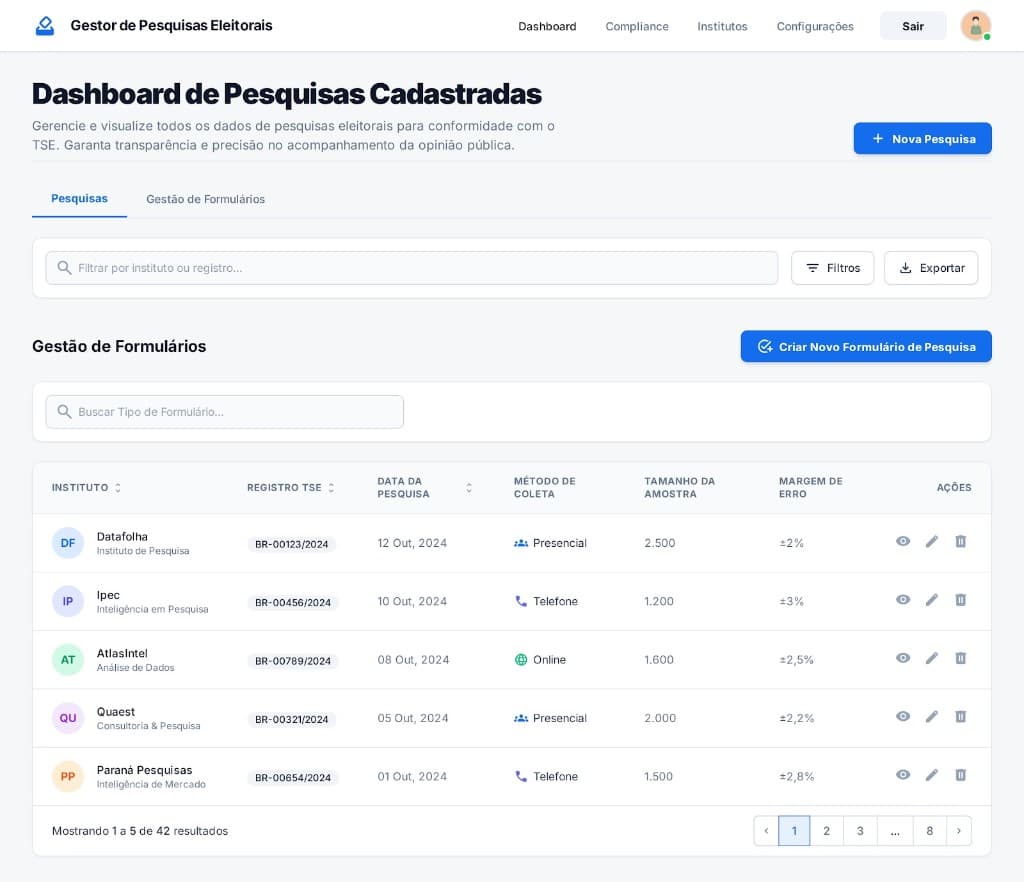Click registry badge BR-00654/2024
Viewport: 1024px width, 882px height.
(x=293, y=777)
